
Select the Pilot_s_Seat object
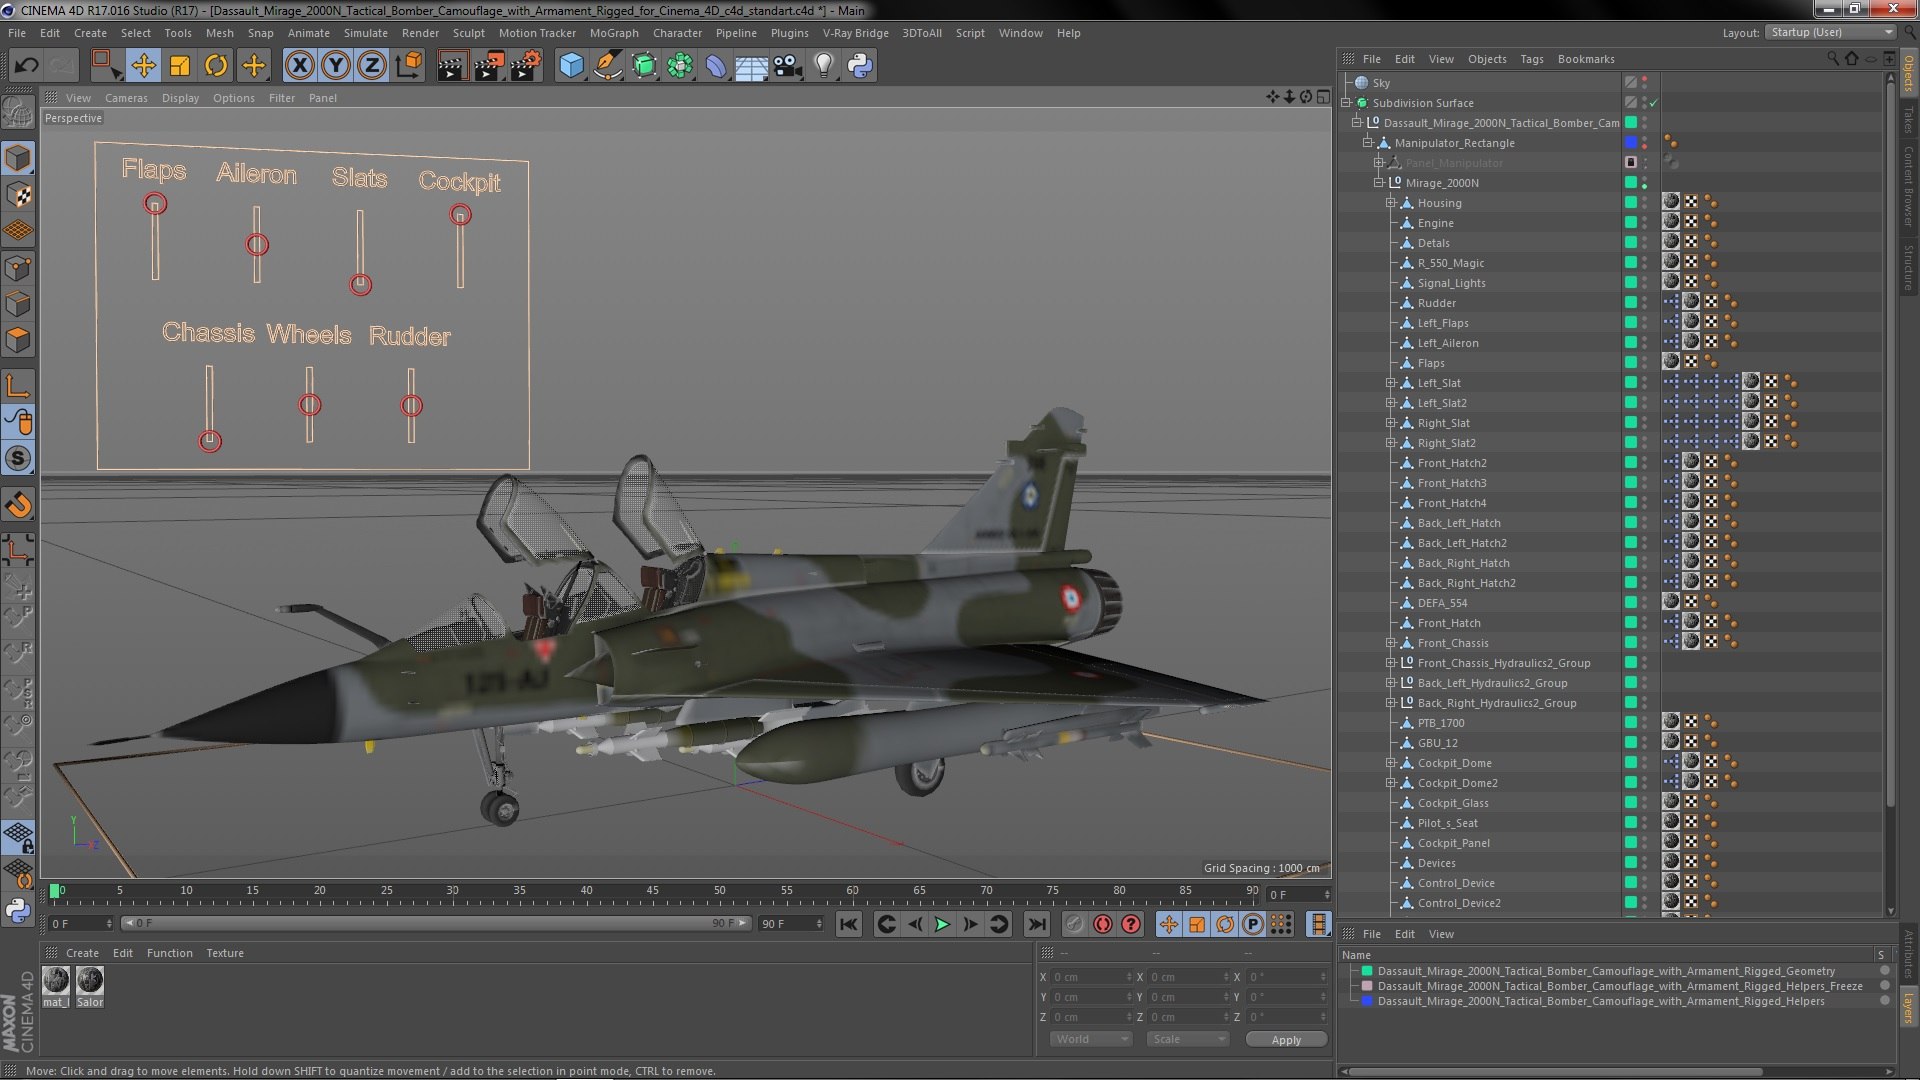(x=1447, y=823)
